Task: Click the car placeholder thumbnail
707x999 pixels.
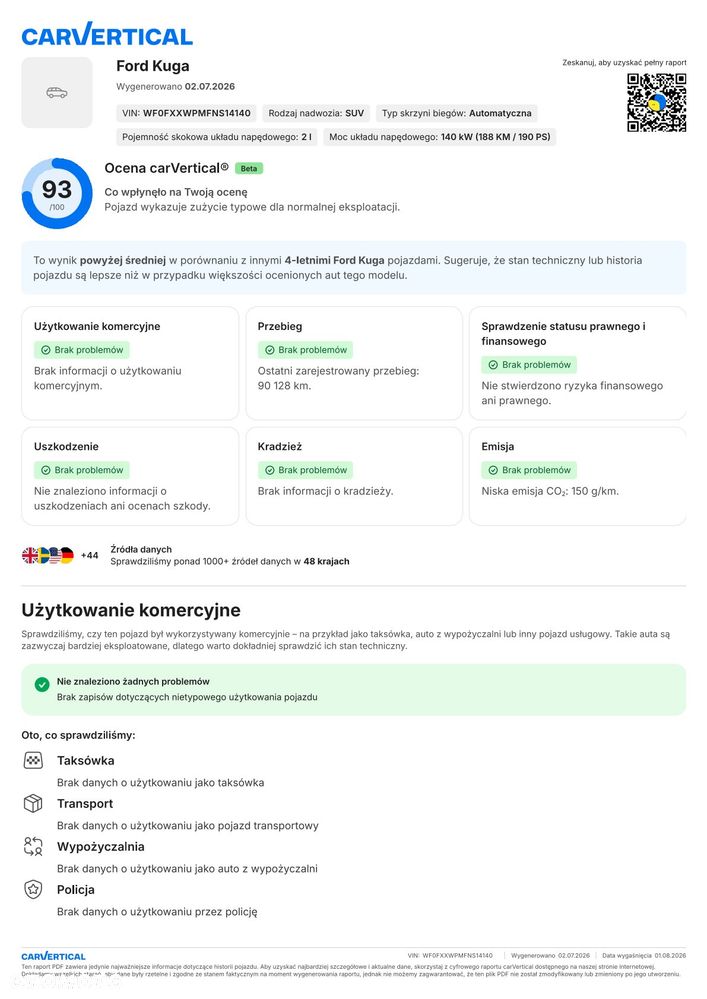Action: coord(57,92)
